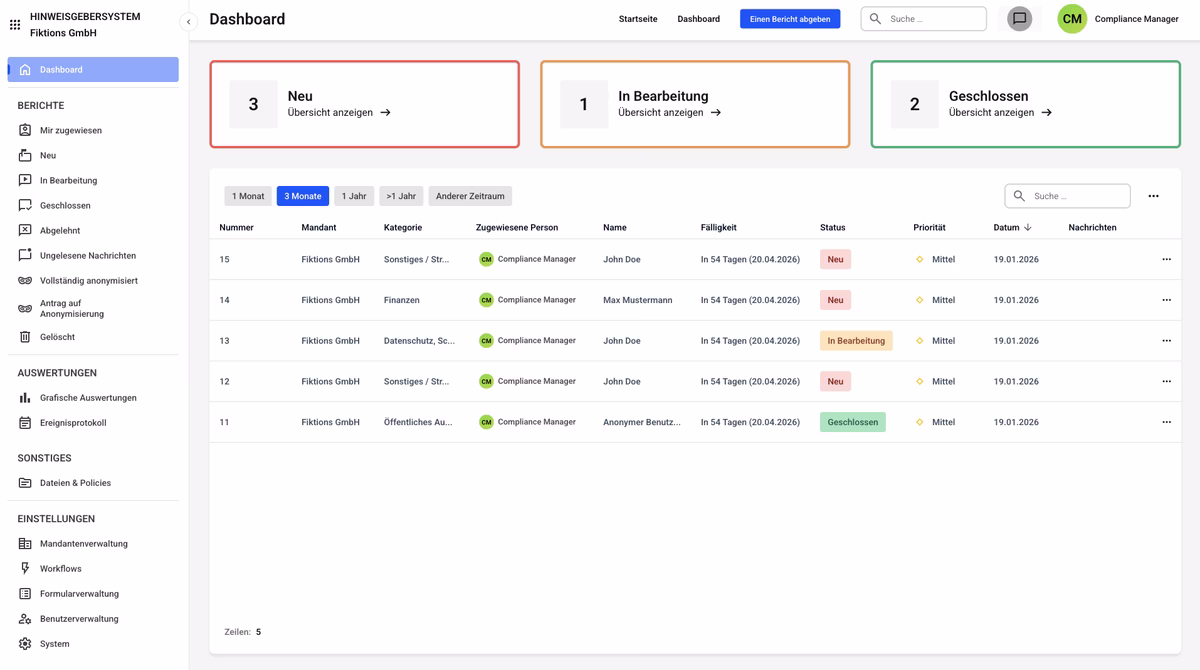Image resolution: width=1200 pixels, height=670 pixels.
Task: Open Mir zugewiesen reports in sidebar
Action: click(x=70, y=131)
